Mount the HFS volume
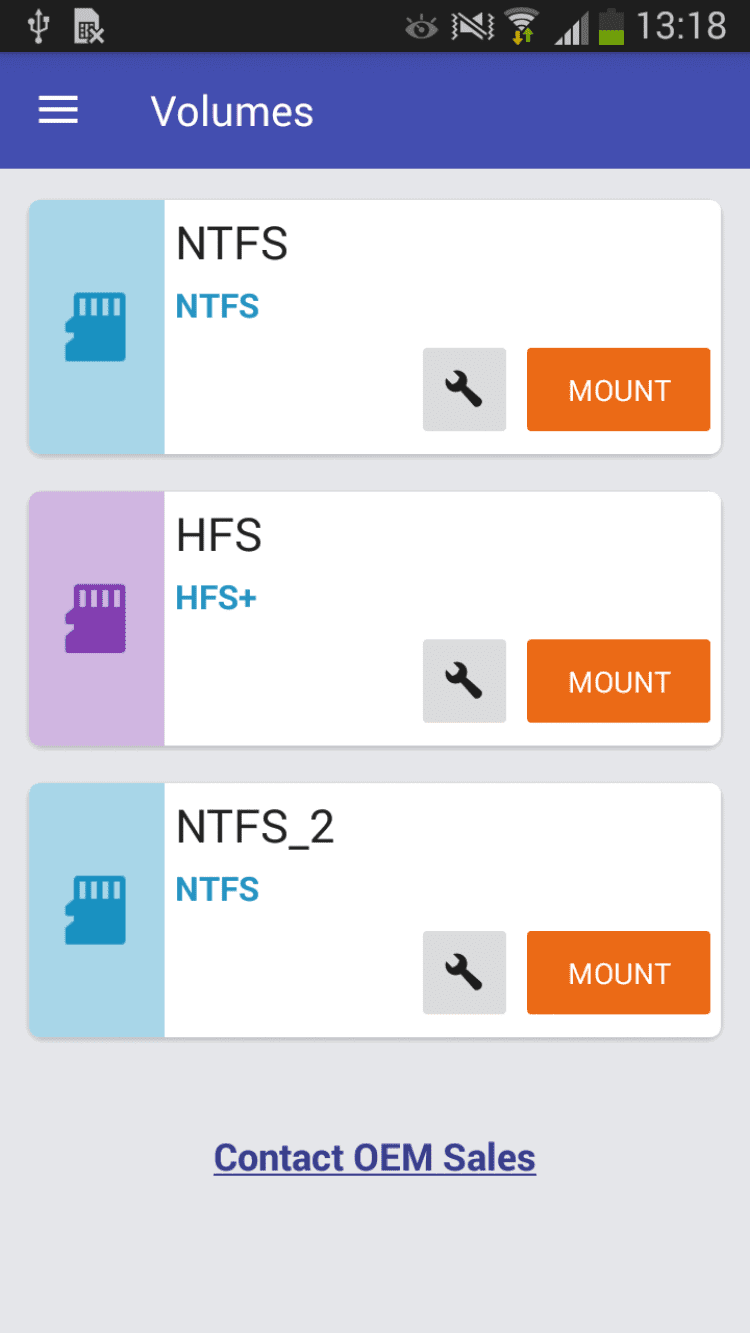750x1333 pixels. click(618, 681)
